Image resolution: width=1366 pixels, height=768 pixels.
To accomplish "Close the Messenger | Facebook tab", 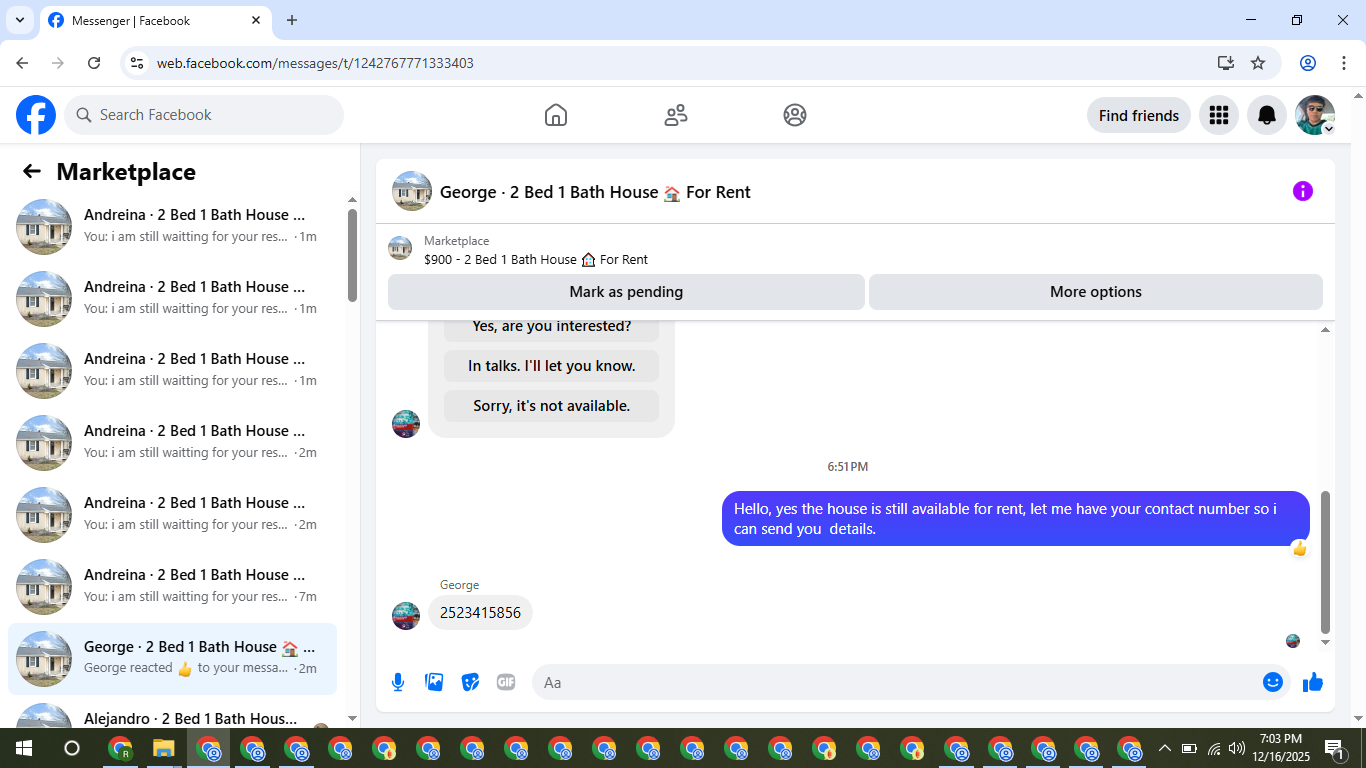I will click(x=256, y=20).
